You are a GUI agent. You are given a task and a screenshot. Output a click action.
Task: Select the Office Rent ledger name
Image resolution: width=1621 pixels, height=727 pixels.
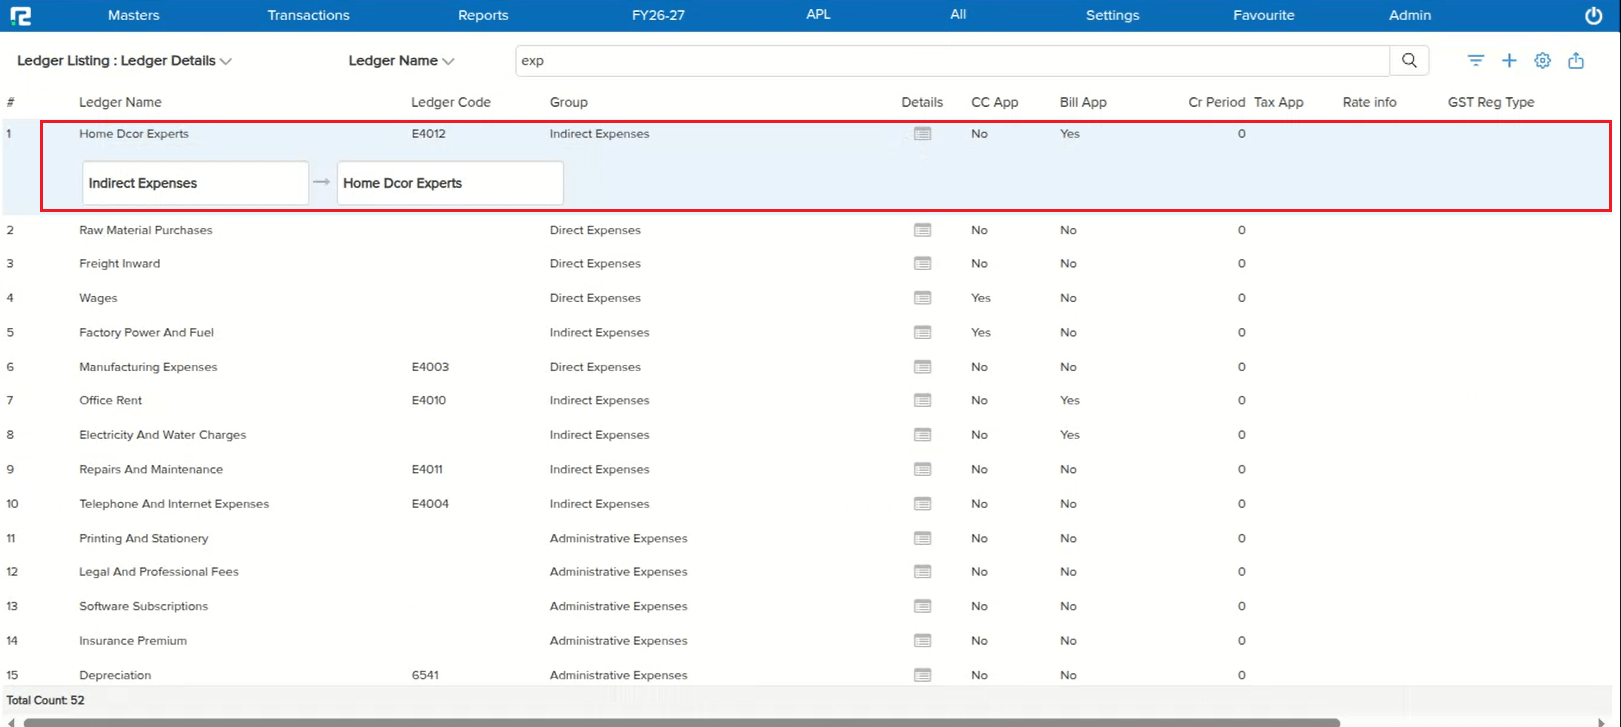(x=110, y=400)
